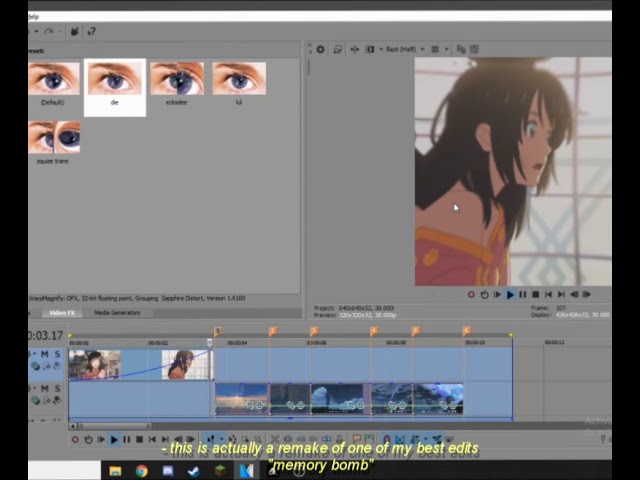640x480 pixels.
Task: Go to End under preview window
Action: click(562, 294)
